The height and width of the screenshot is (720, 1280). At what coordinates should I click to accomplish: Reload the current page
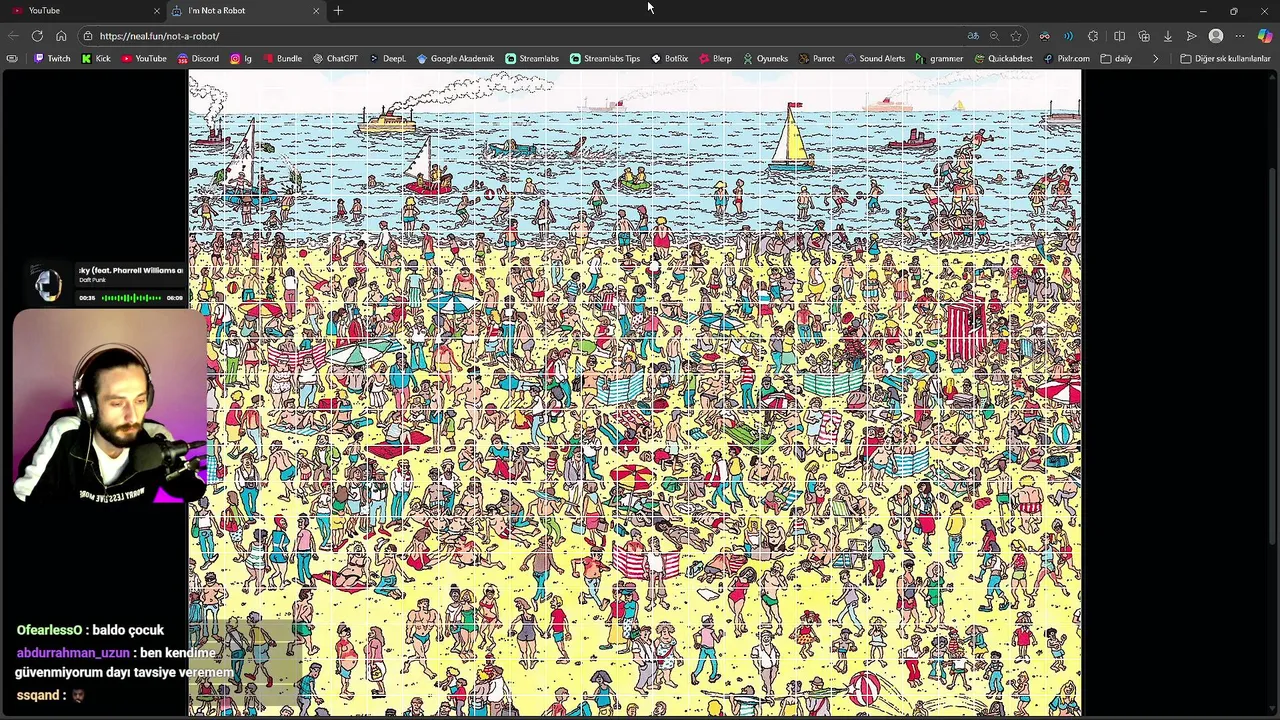[37, 36]
